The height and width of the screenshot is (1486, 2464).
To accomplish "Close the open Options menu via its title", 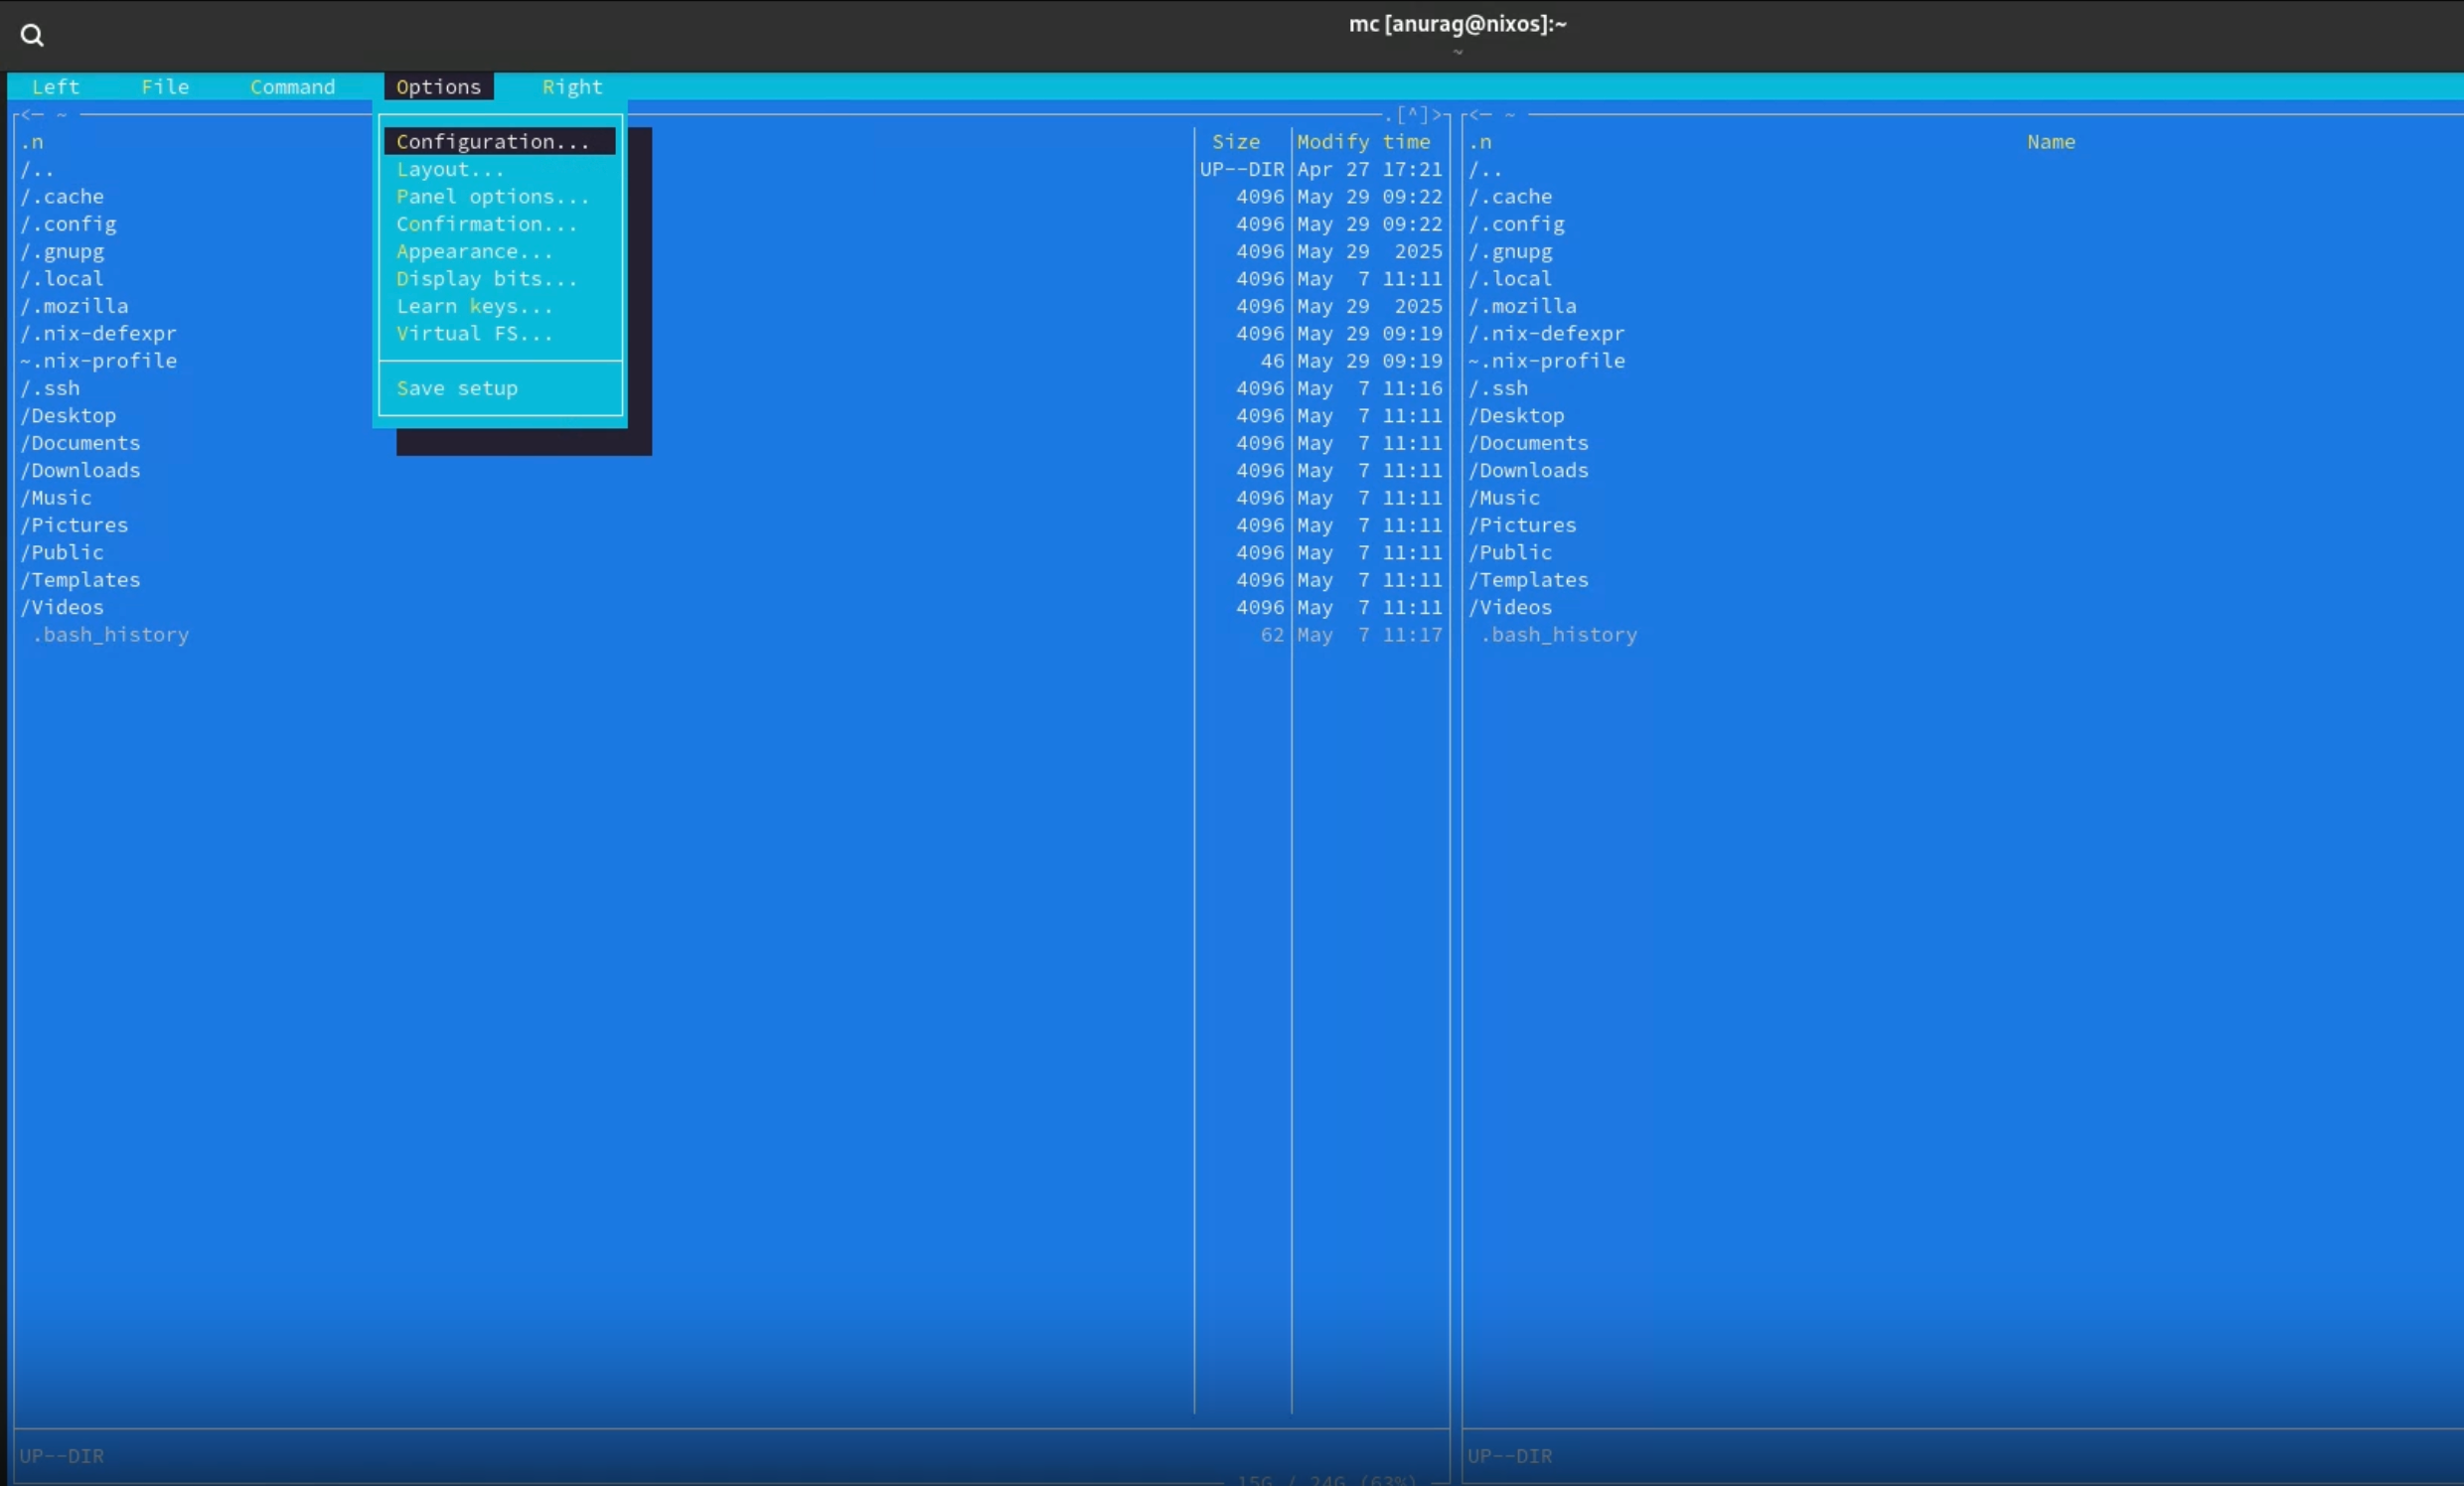I will tap(438, 87).
